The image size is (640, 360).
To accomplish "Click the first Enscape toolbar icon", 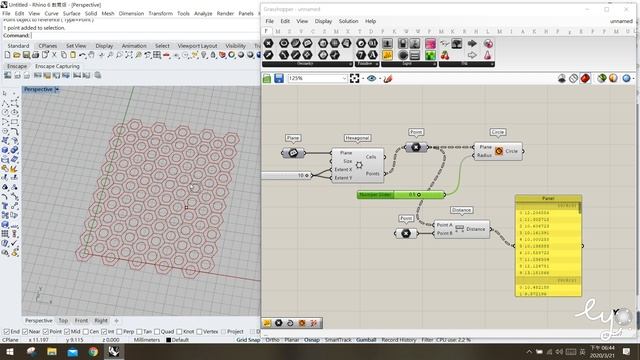I will tap(7, 75).
